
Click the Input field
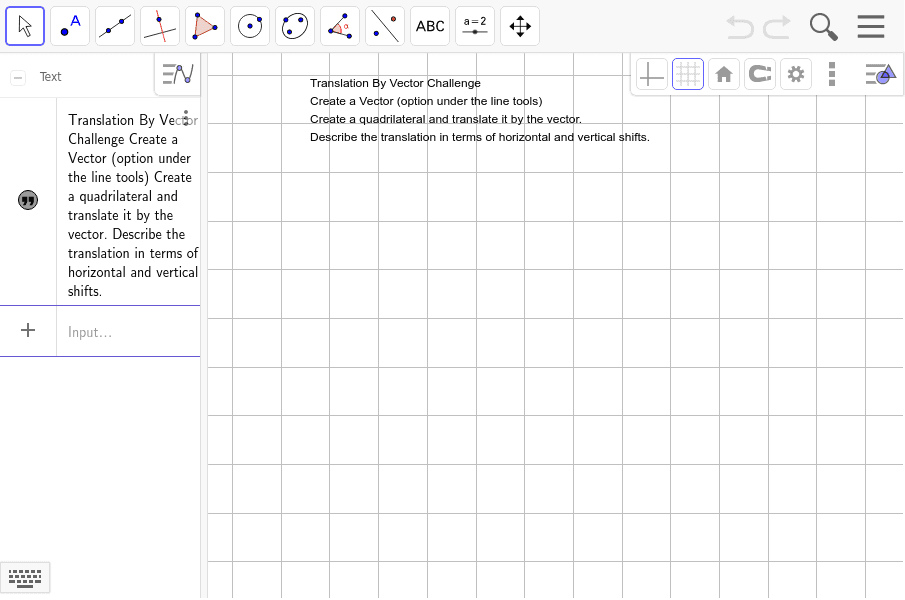128,332
